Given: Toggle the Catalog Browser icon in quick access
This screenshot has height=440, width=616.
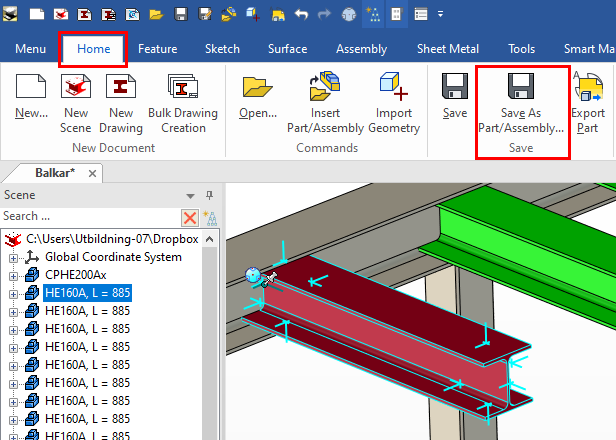Looking at the screenshot, I should tap(396, 14).
